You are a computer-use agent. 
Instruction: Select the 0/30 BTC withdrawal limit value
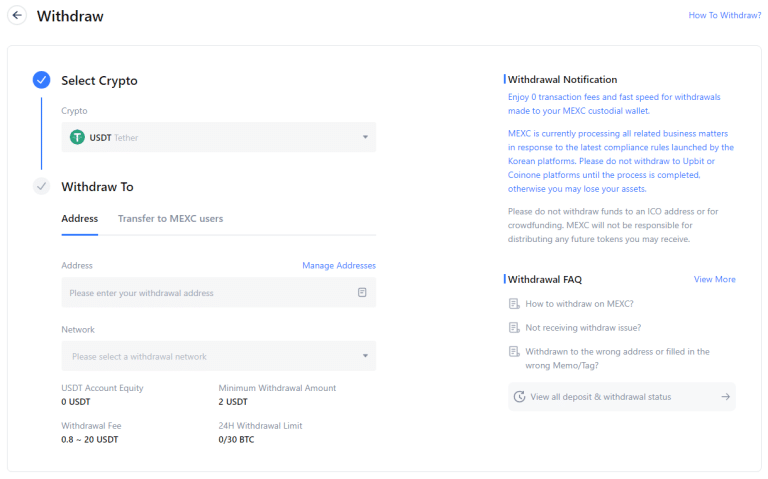click(236, 439)
